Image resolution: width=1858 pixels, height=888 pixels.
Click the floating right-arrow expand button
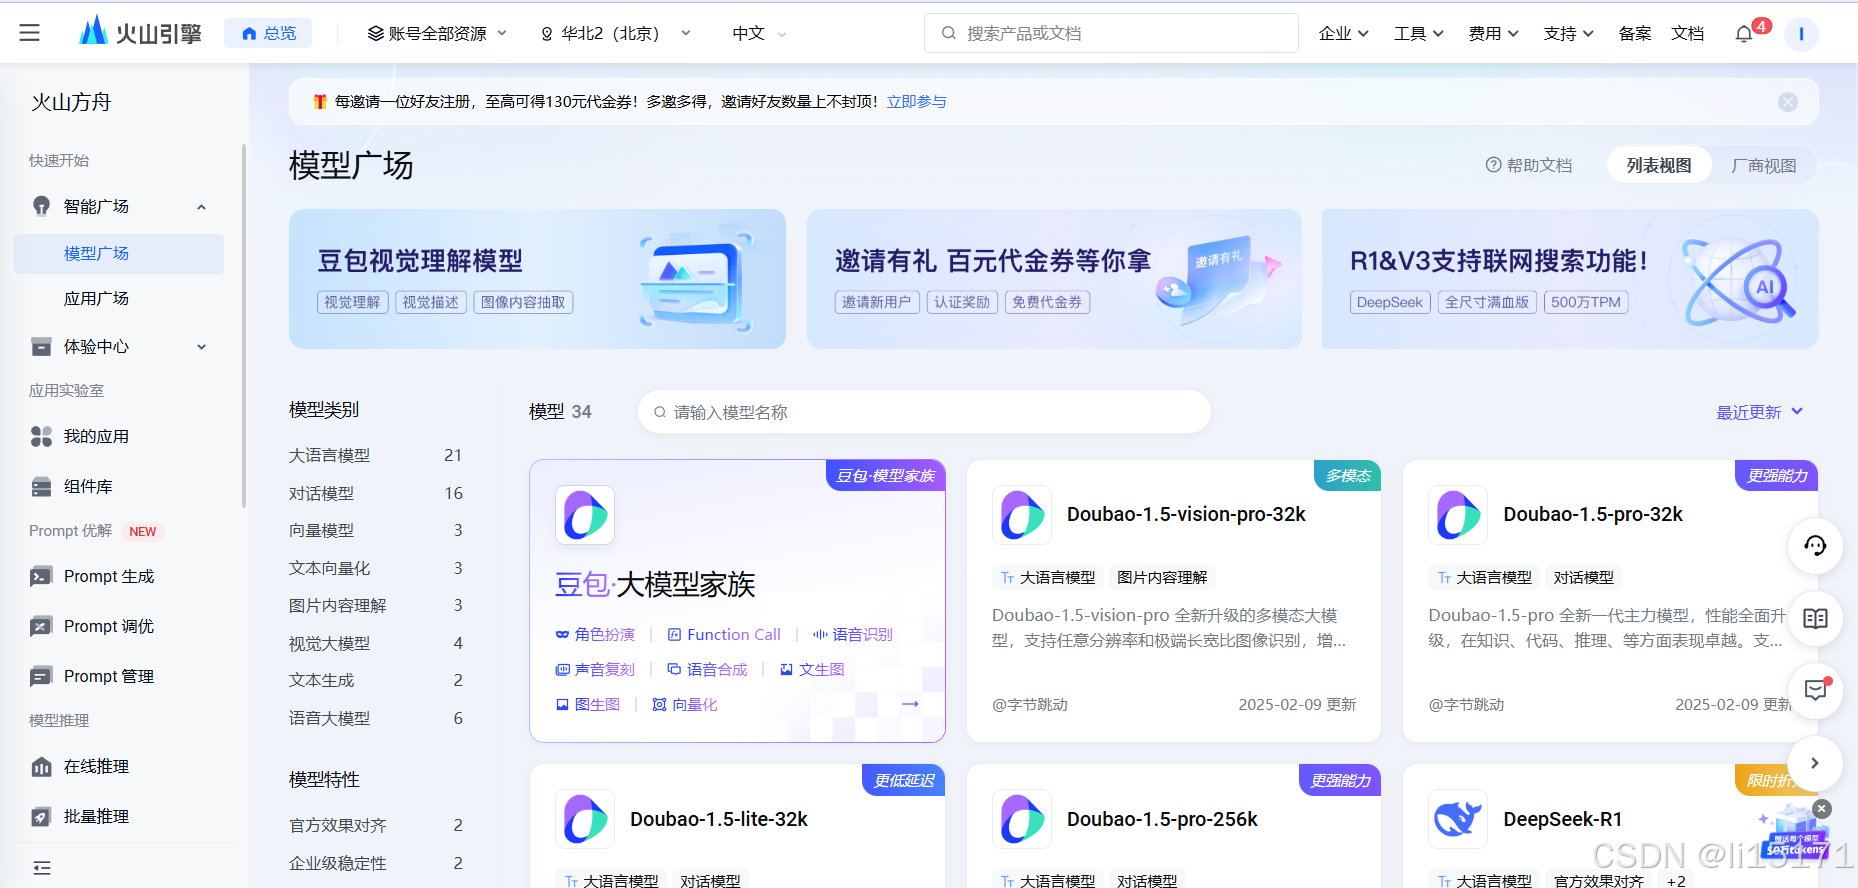coord(1815,763)
